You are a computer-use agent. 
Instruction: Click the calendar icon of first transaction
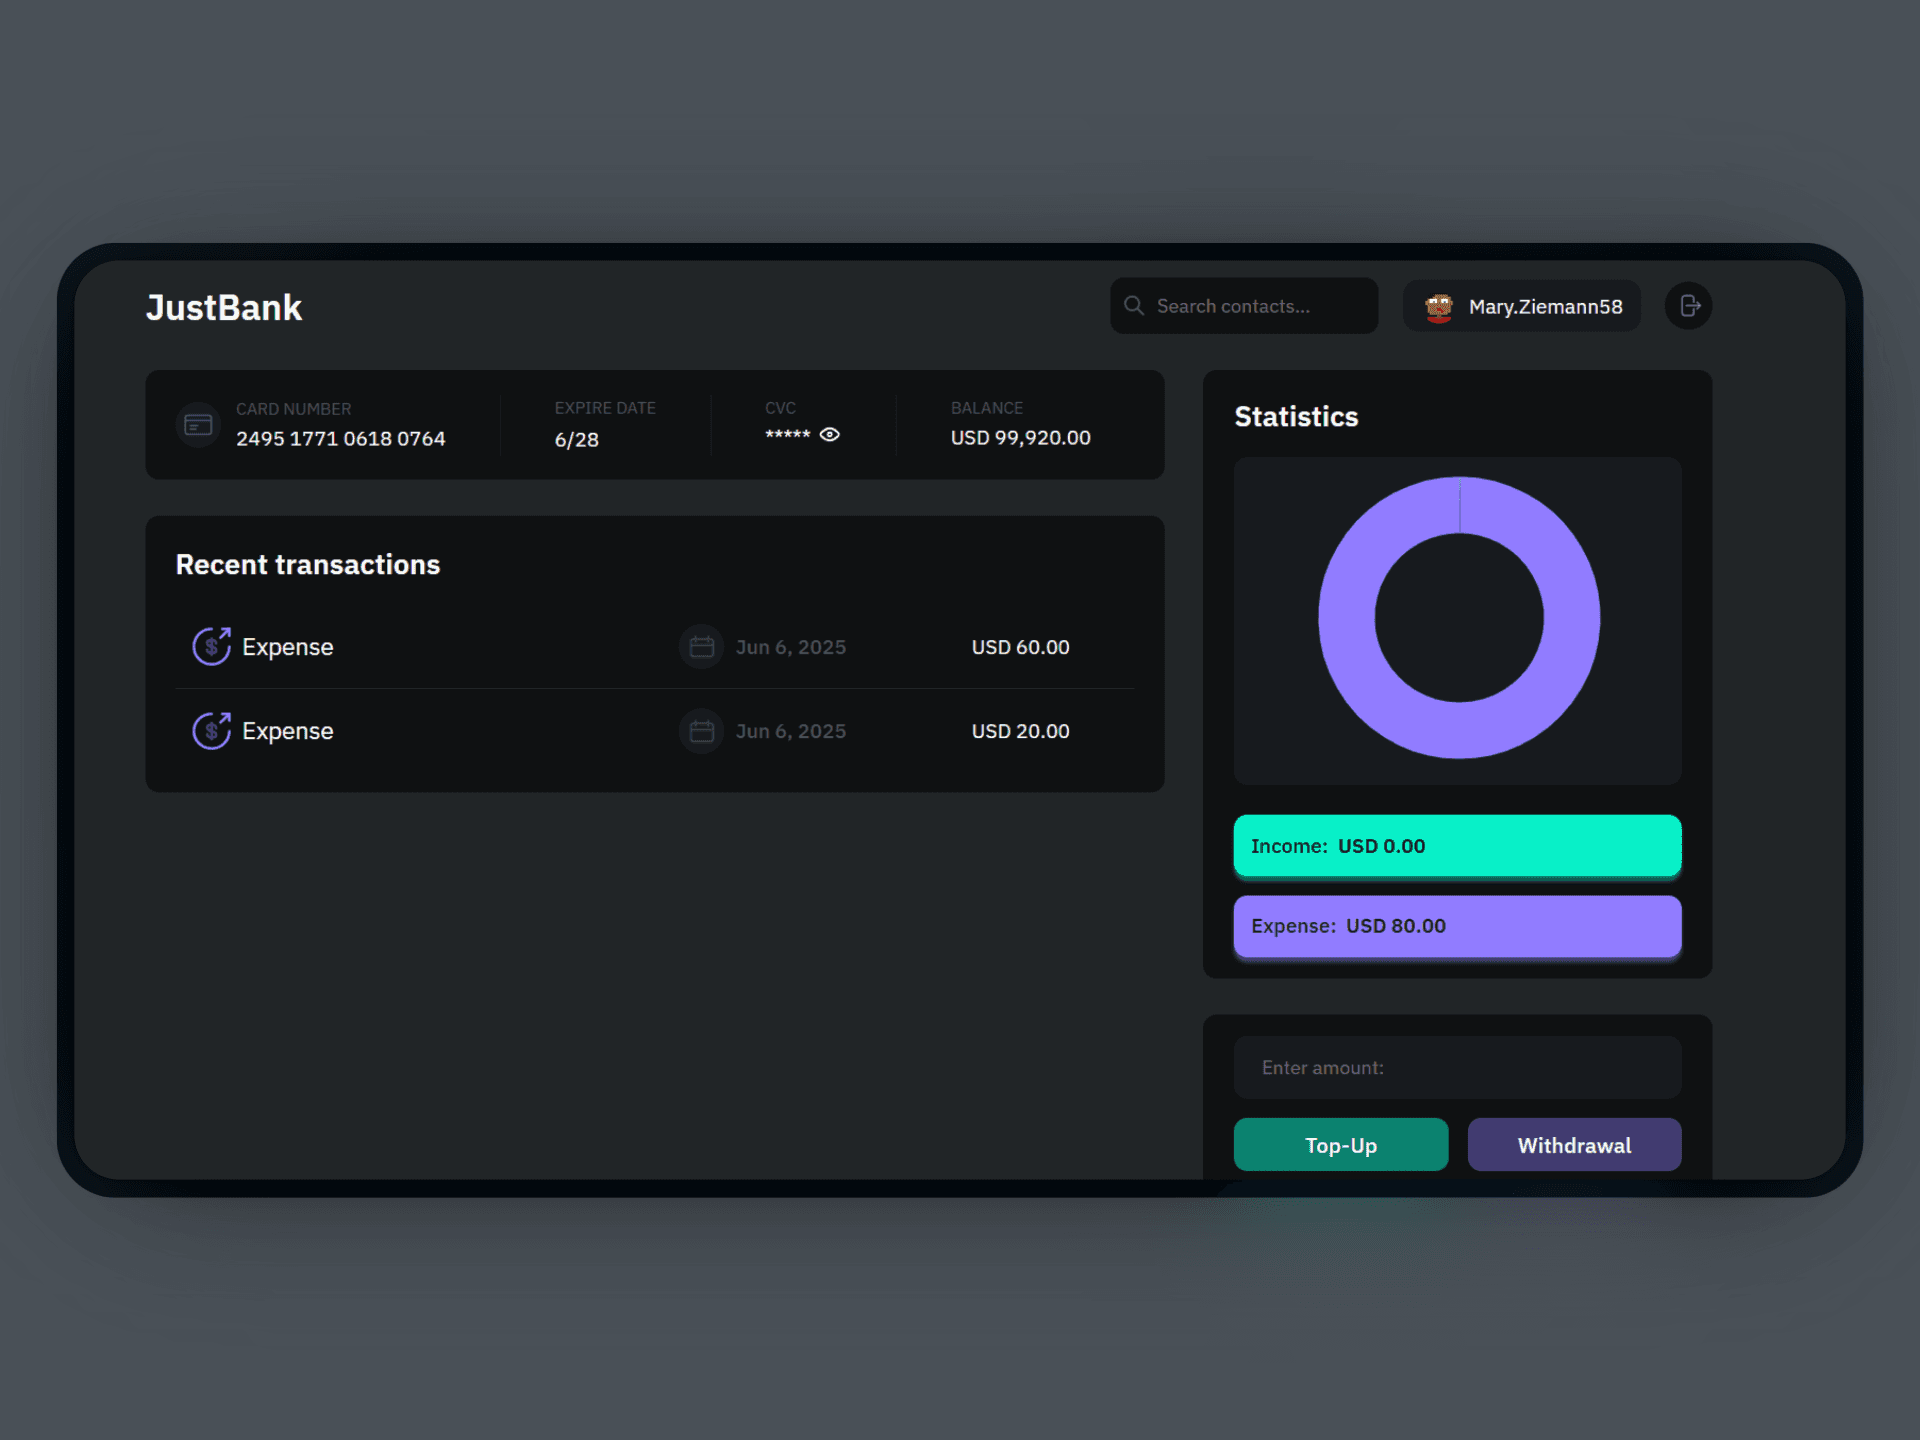click(x=701, y=647)
